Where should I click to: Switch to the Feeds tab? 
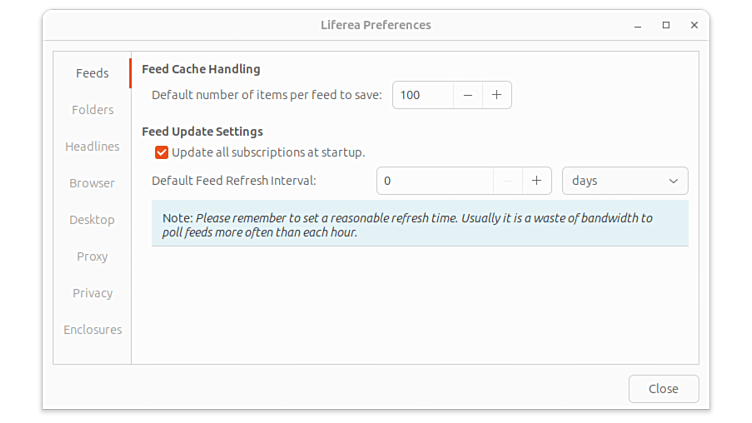click(x=92, y=73)
